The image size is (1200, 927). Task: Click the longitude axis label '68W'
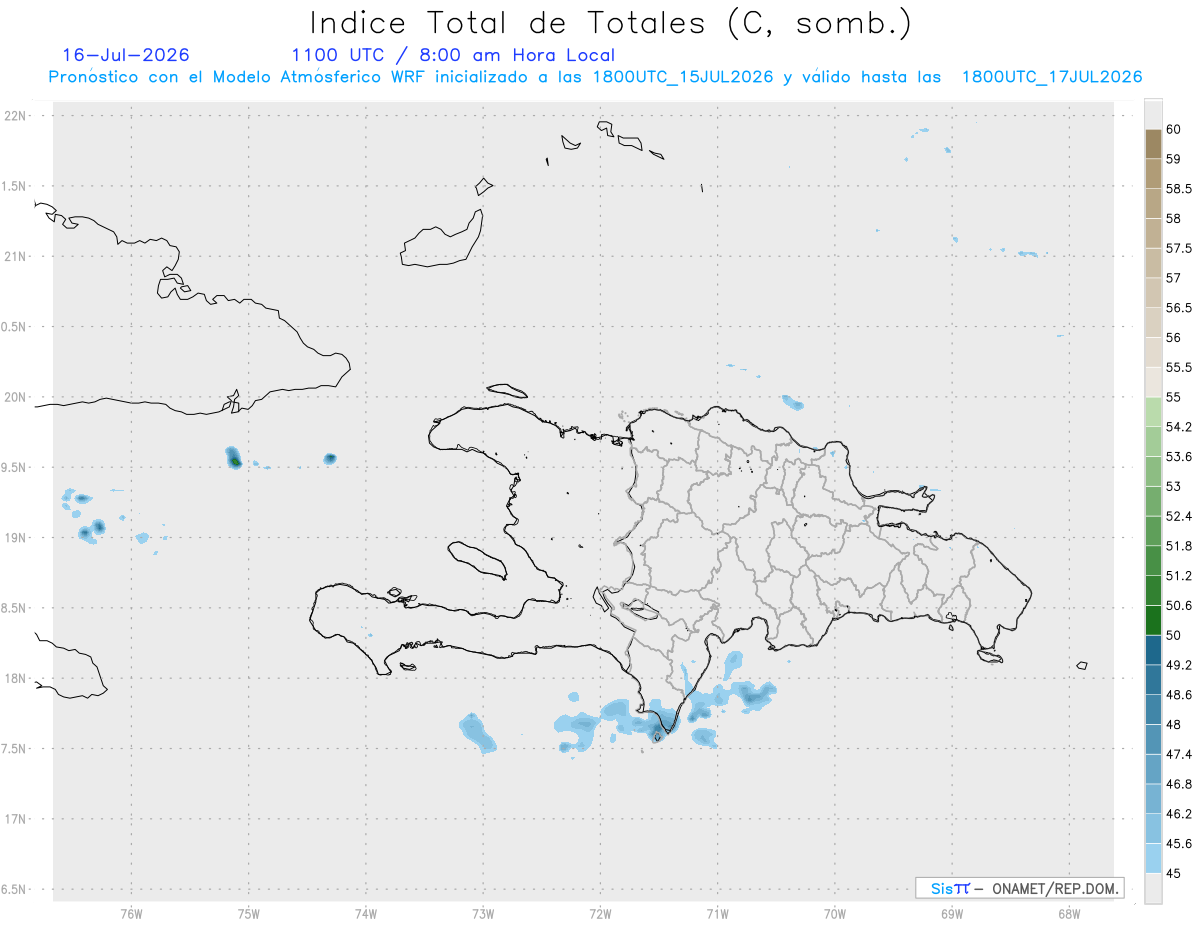[1068, 912]
